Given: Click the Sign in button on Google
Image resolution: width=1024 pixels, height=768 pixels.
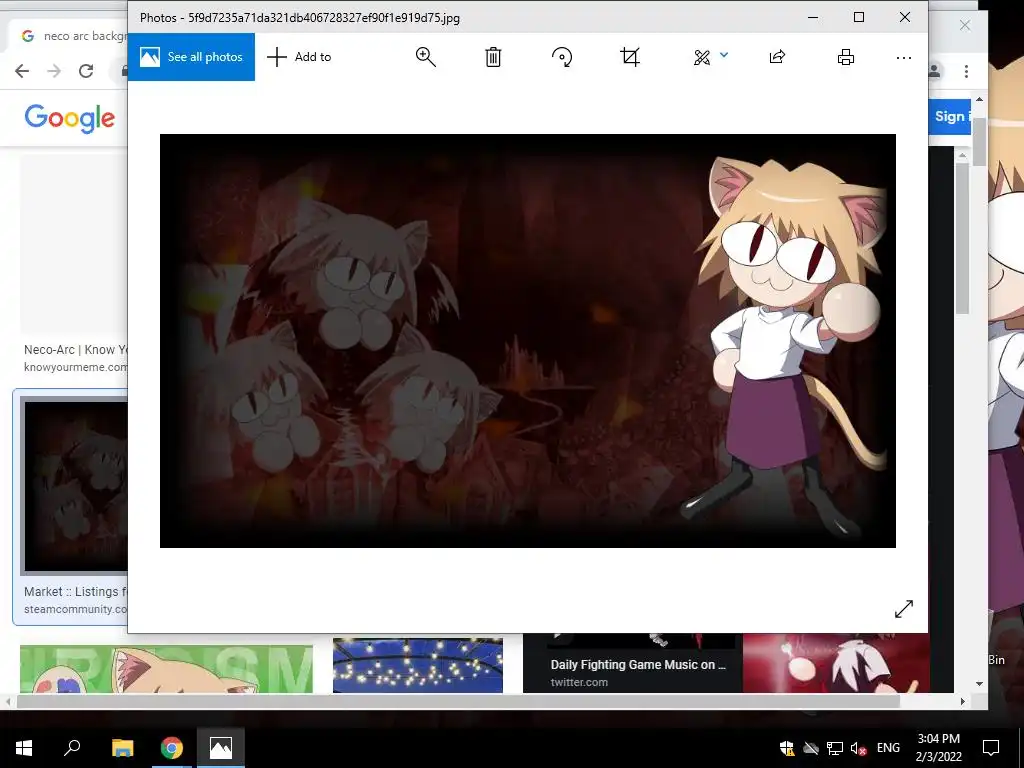Looking at the screenshot, I should click(950, 117).
